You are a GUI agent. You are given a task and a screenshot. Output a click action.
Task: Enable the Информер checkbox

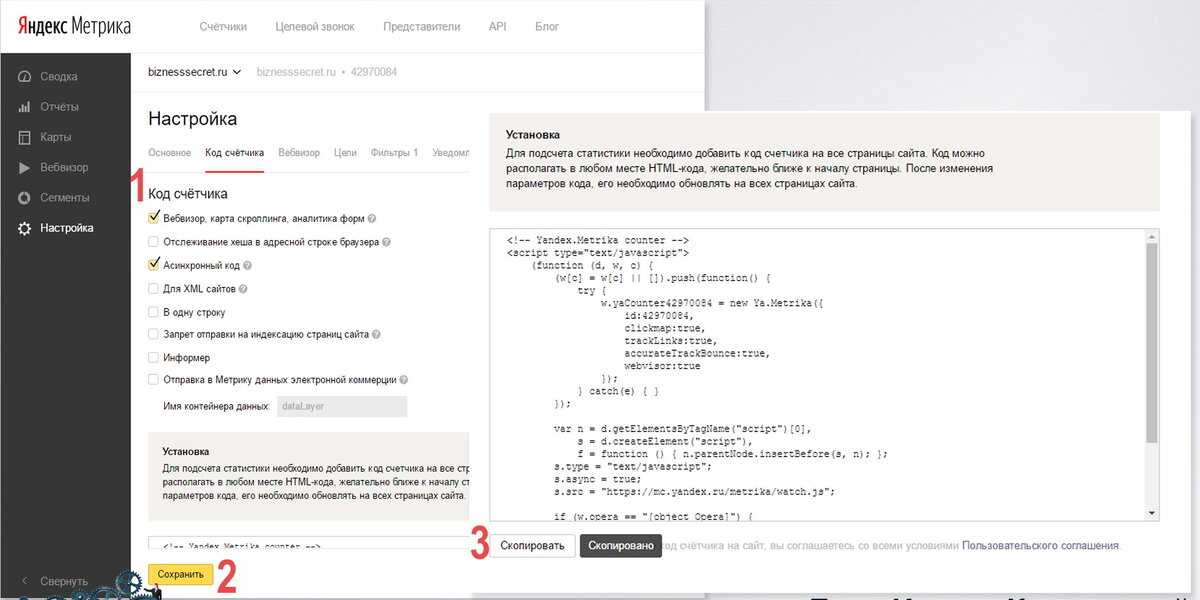[x=153, y=357]
